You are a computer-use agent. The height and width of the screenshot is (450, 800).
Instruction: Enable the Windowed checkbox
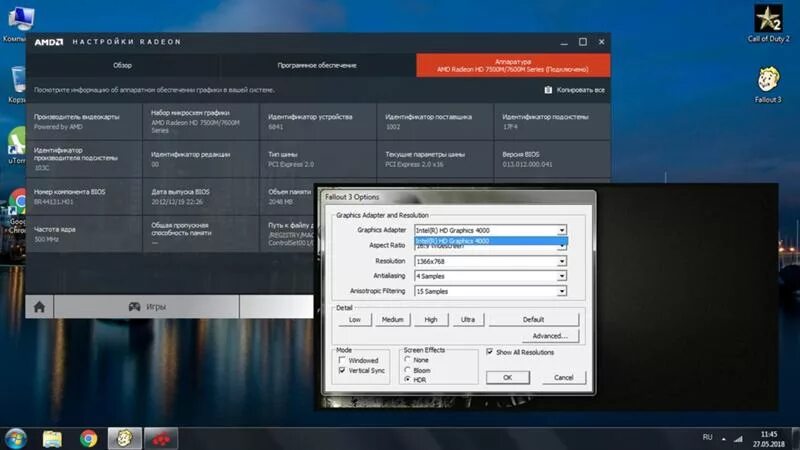(x=342, y=360)
